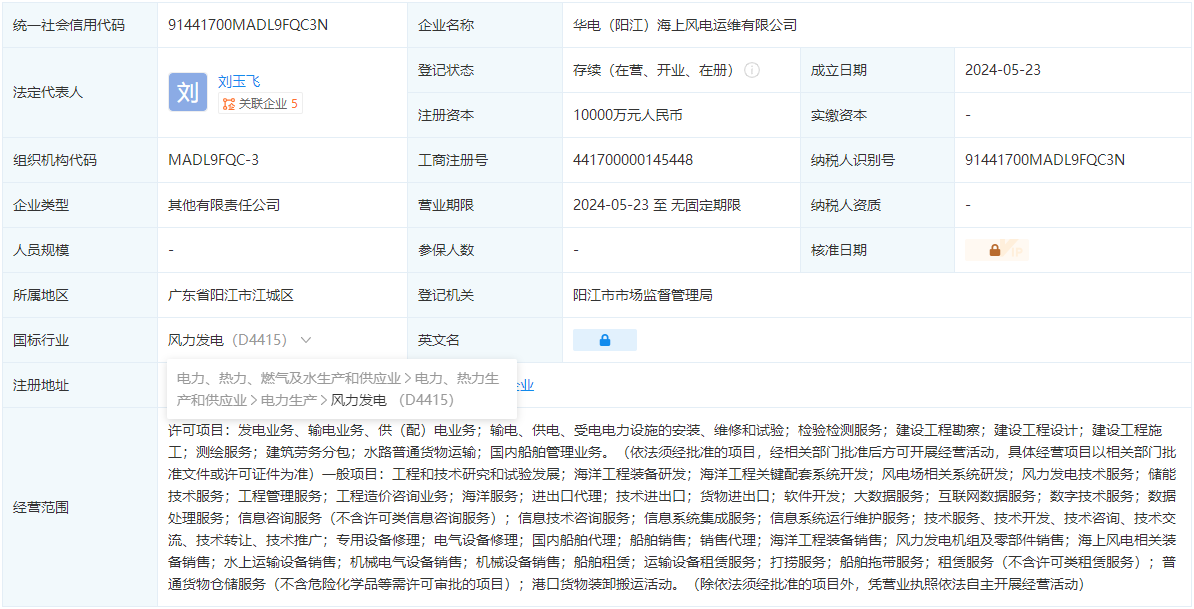Viewport: 1194px width, 609px height.
Task: Click organization code MADL9FQC-3
Action: tap(213, 160)
